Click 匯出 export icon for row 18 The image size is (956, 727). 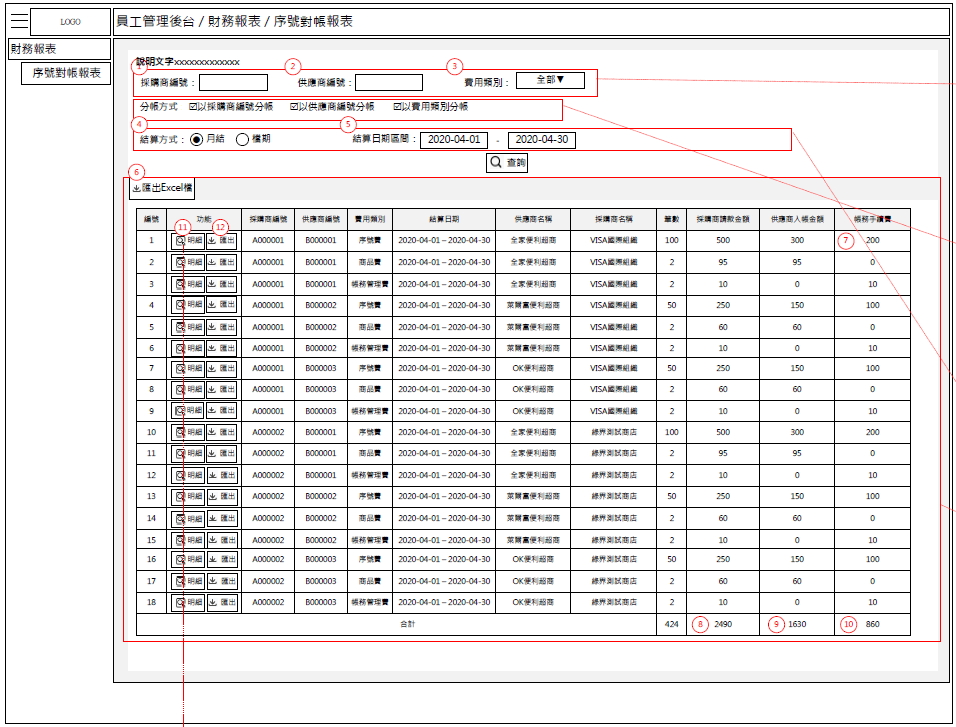tap(221, 603)
